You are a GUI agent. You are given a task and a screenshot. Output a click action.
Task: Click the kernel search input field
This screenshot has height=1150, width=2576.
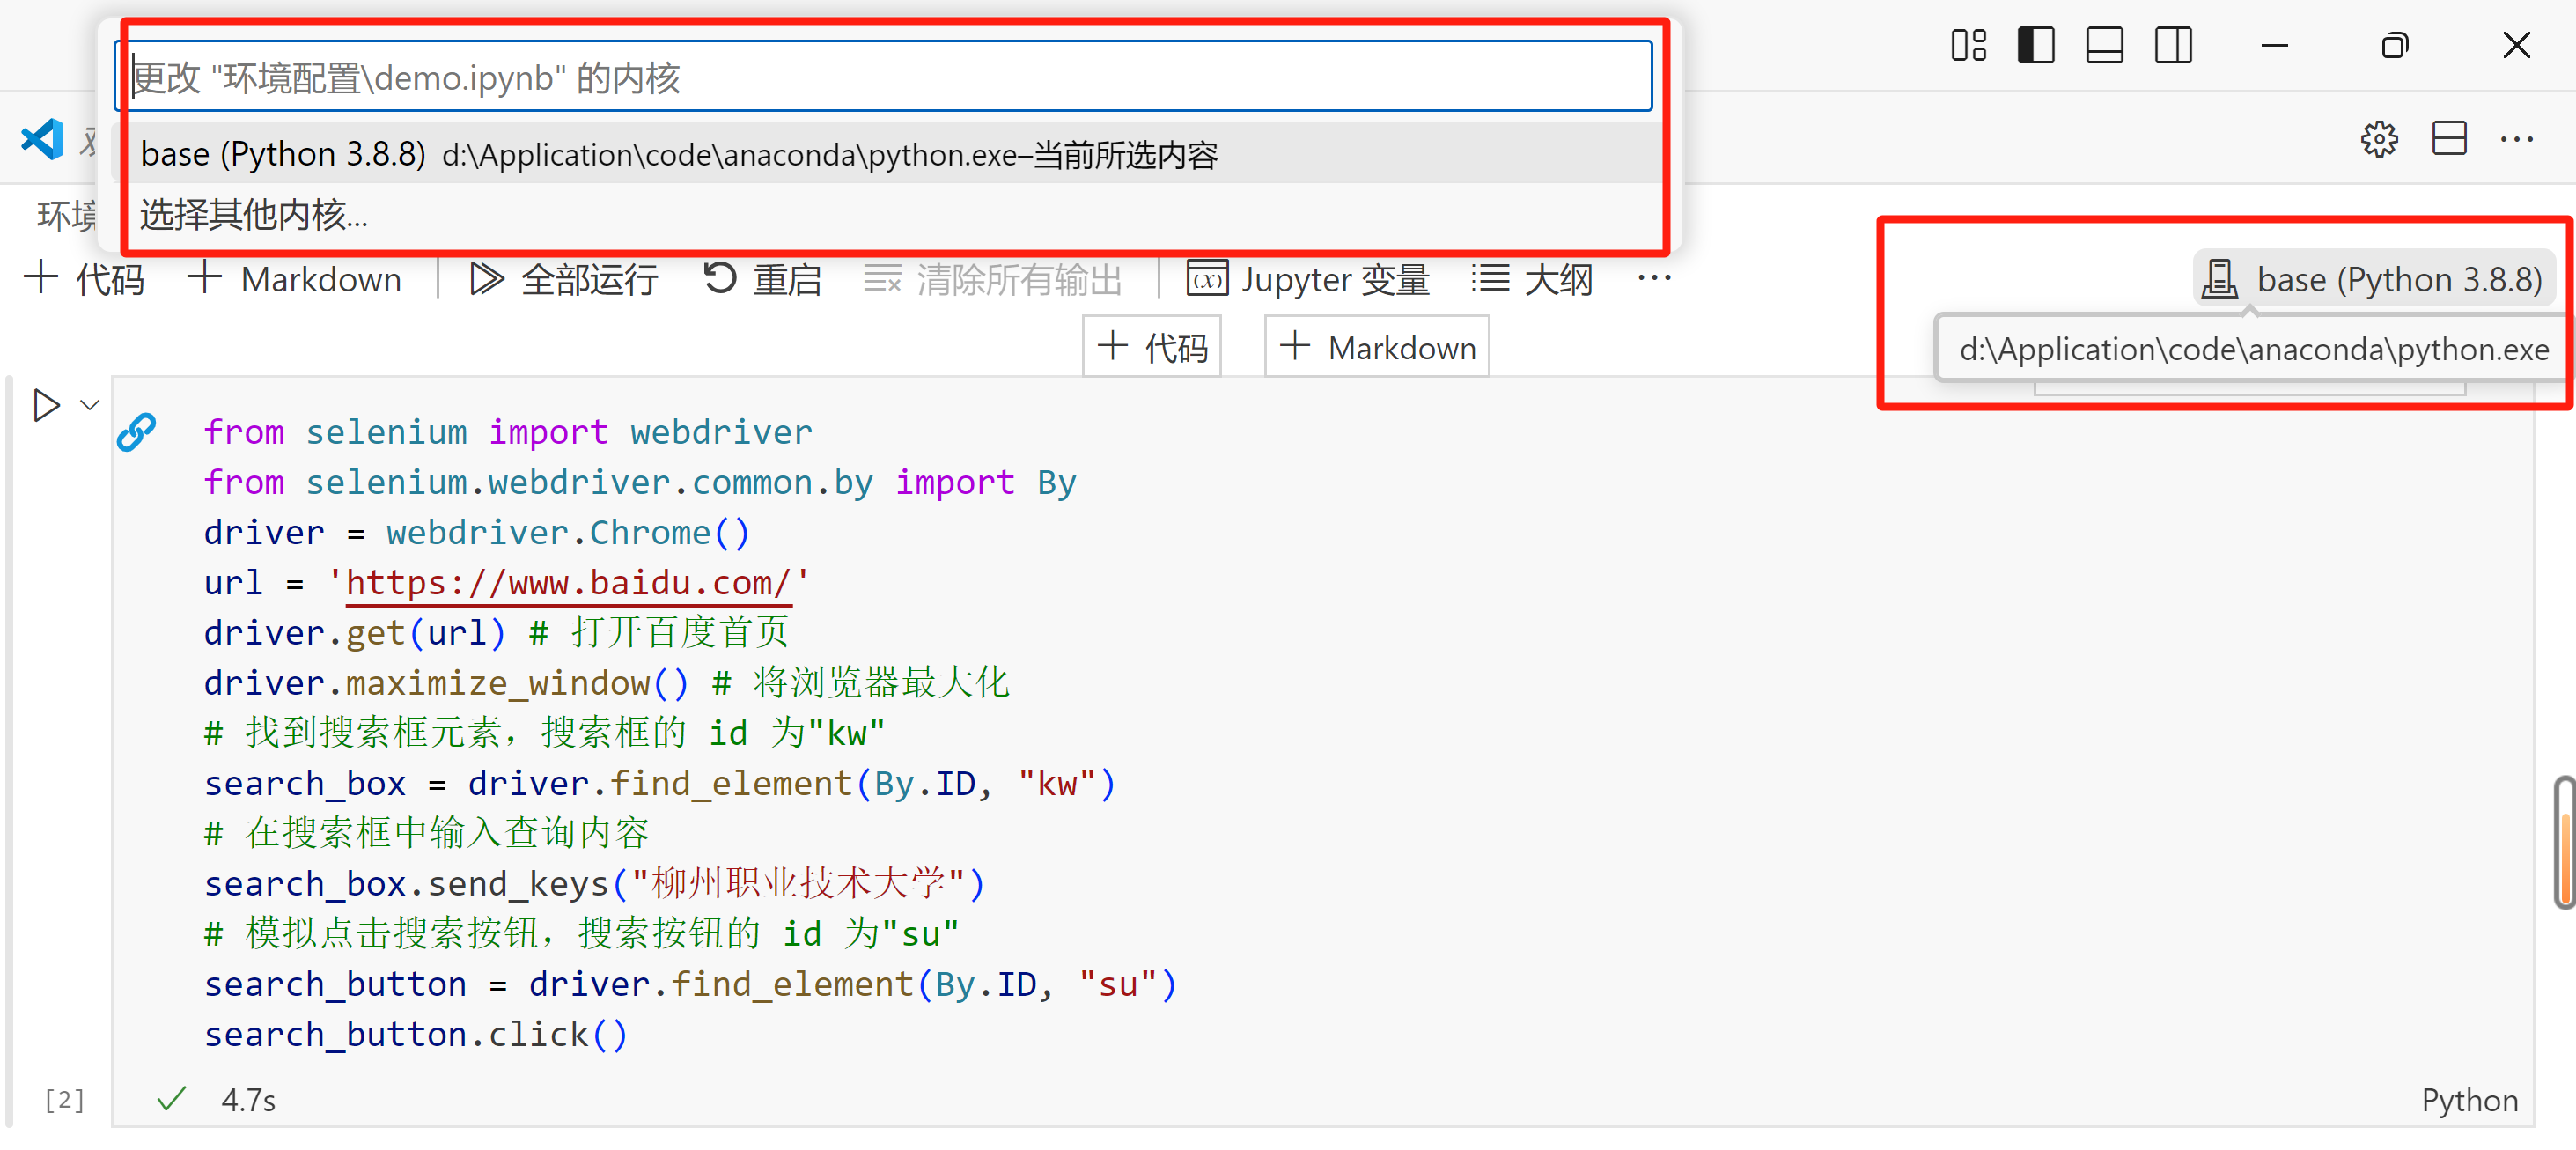[x=884, y=77]
